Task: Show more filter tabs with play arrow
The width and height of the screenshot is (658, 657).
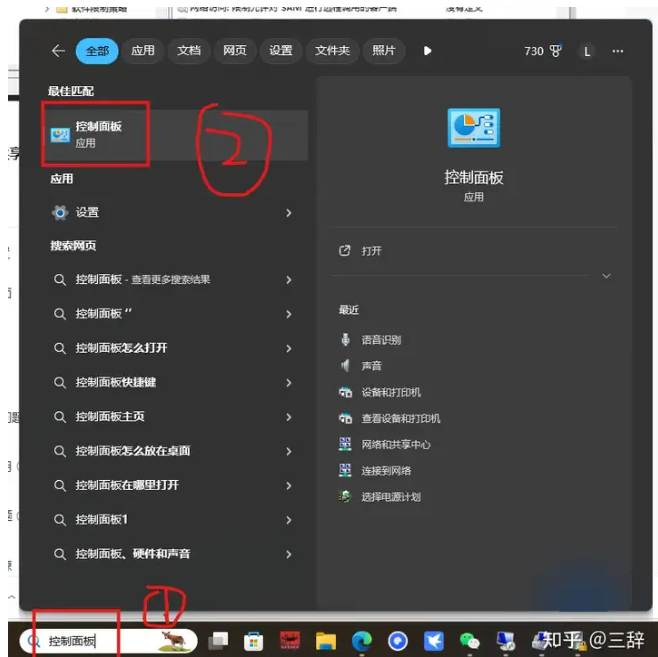Action: [428, 51]
